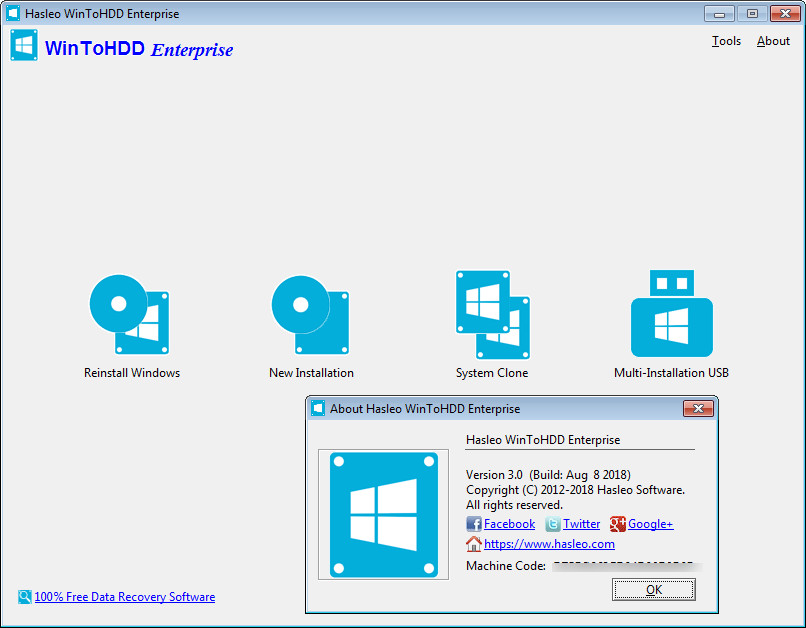
Task: Click the blurred machine code value
Action: pyautogui.click(x=628, y=566)
